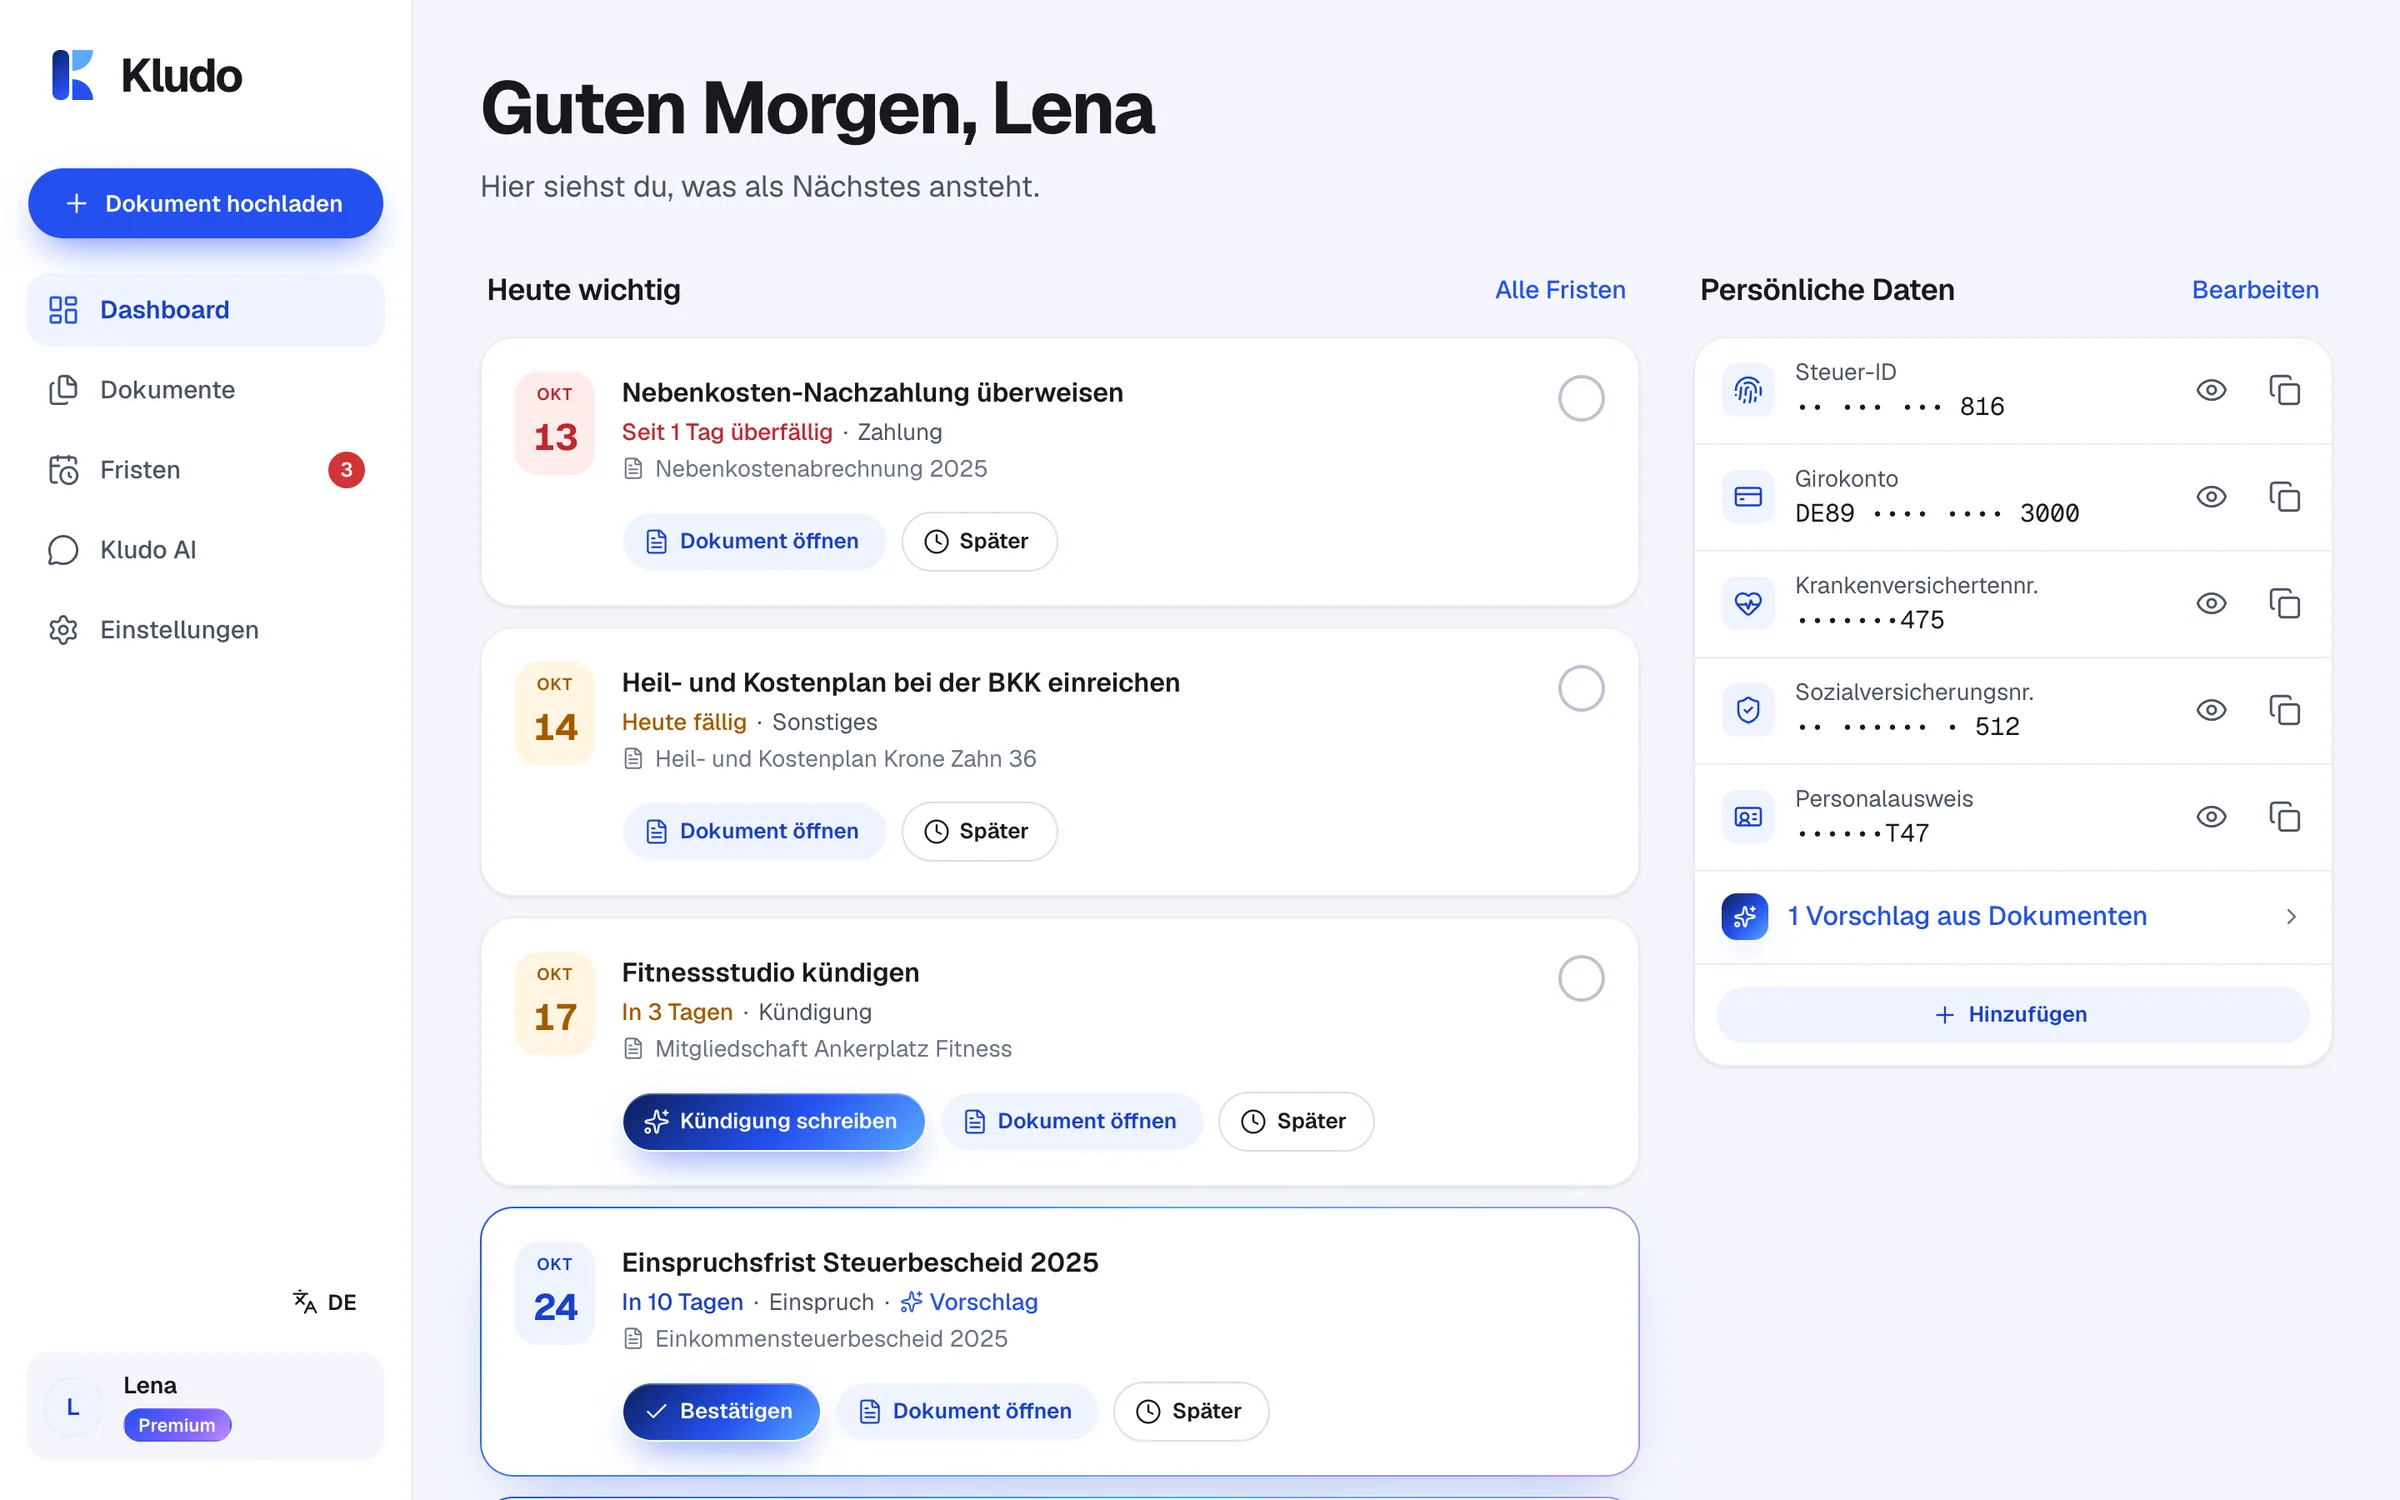Copy the Personalausweis number
The width and height of the screenshot is (2400, 1500).
pos(2284,817)
